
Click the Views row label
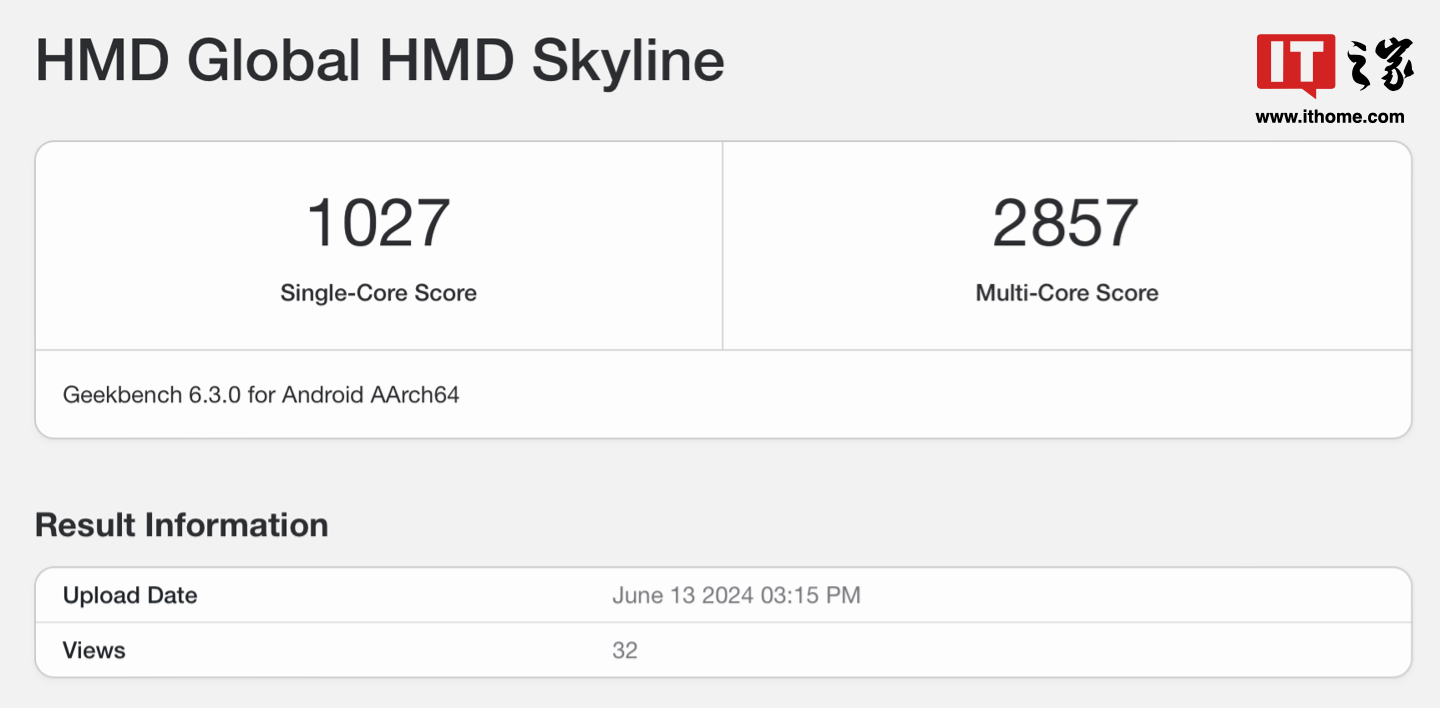94,651
